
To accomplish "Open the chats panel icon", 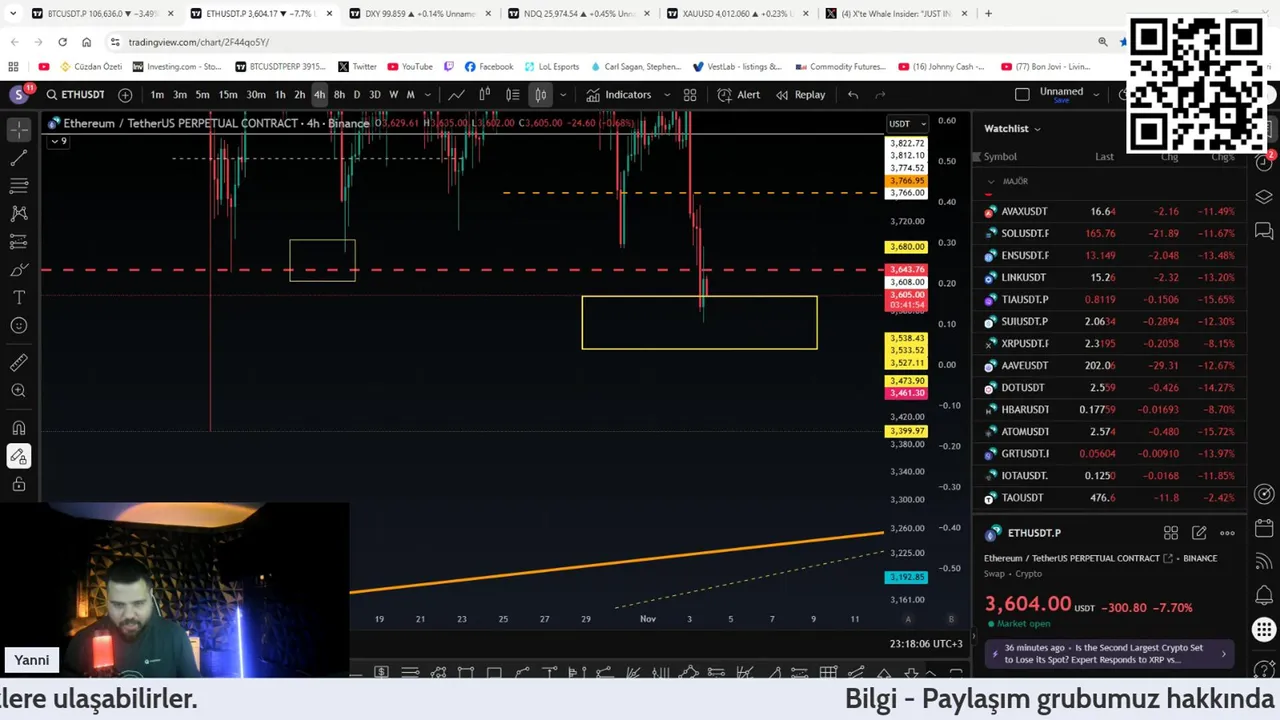I will (x=1264, y=231).
